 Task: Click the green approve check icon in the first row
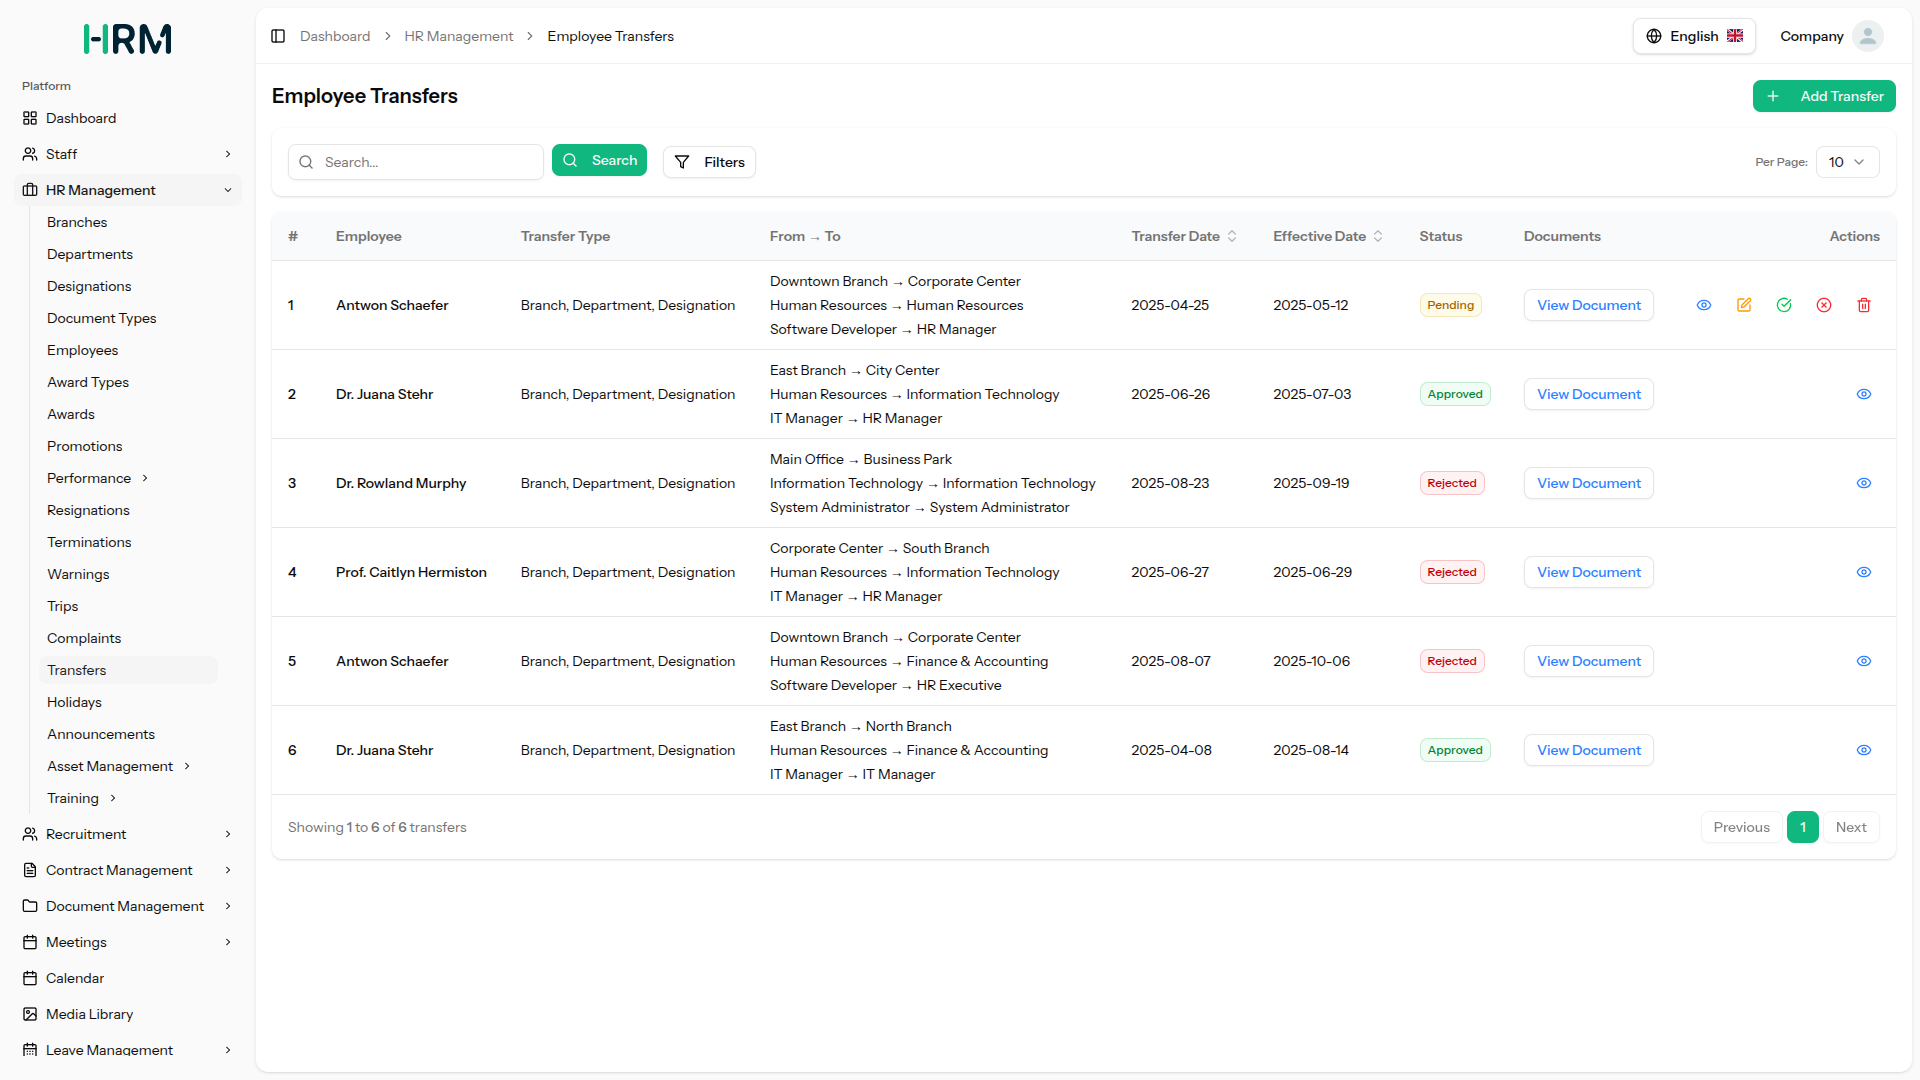[1784, 305]
